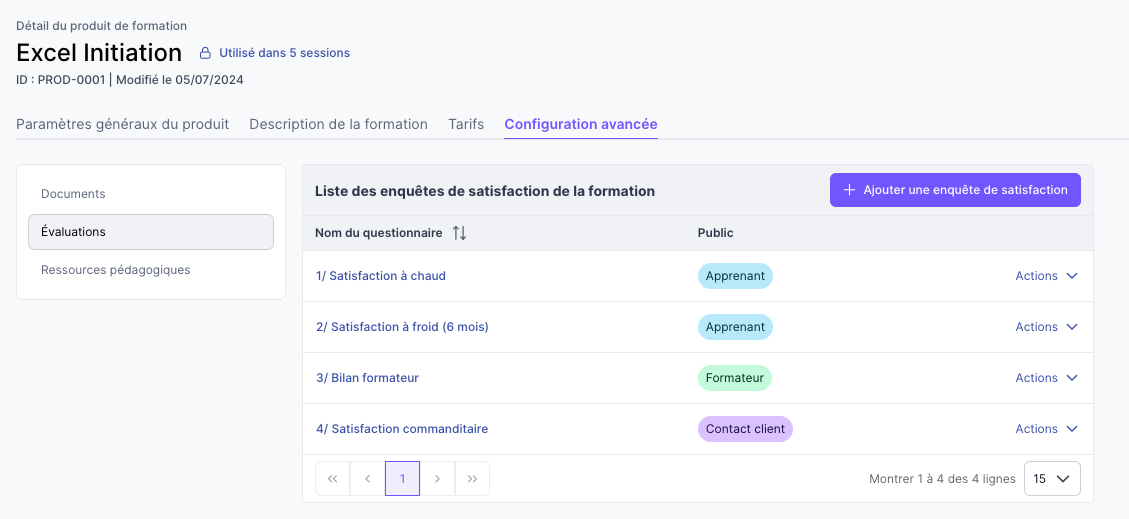1129x519 pixels.
Task: Click the green Formateur badge
Action: 734,378
